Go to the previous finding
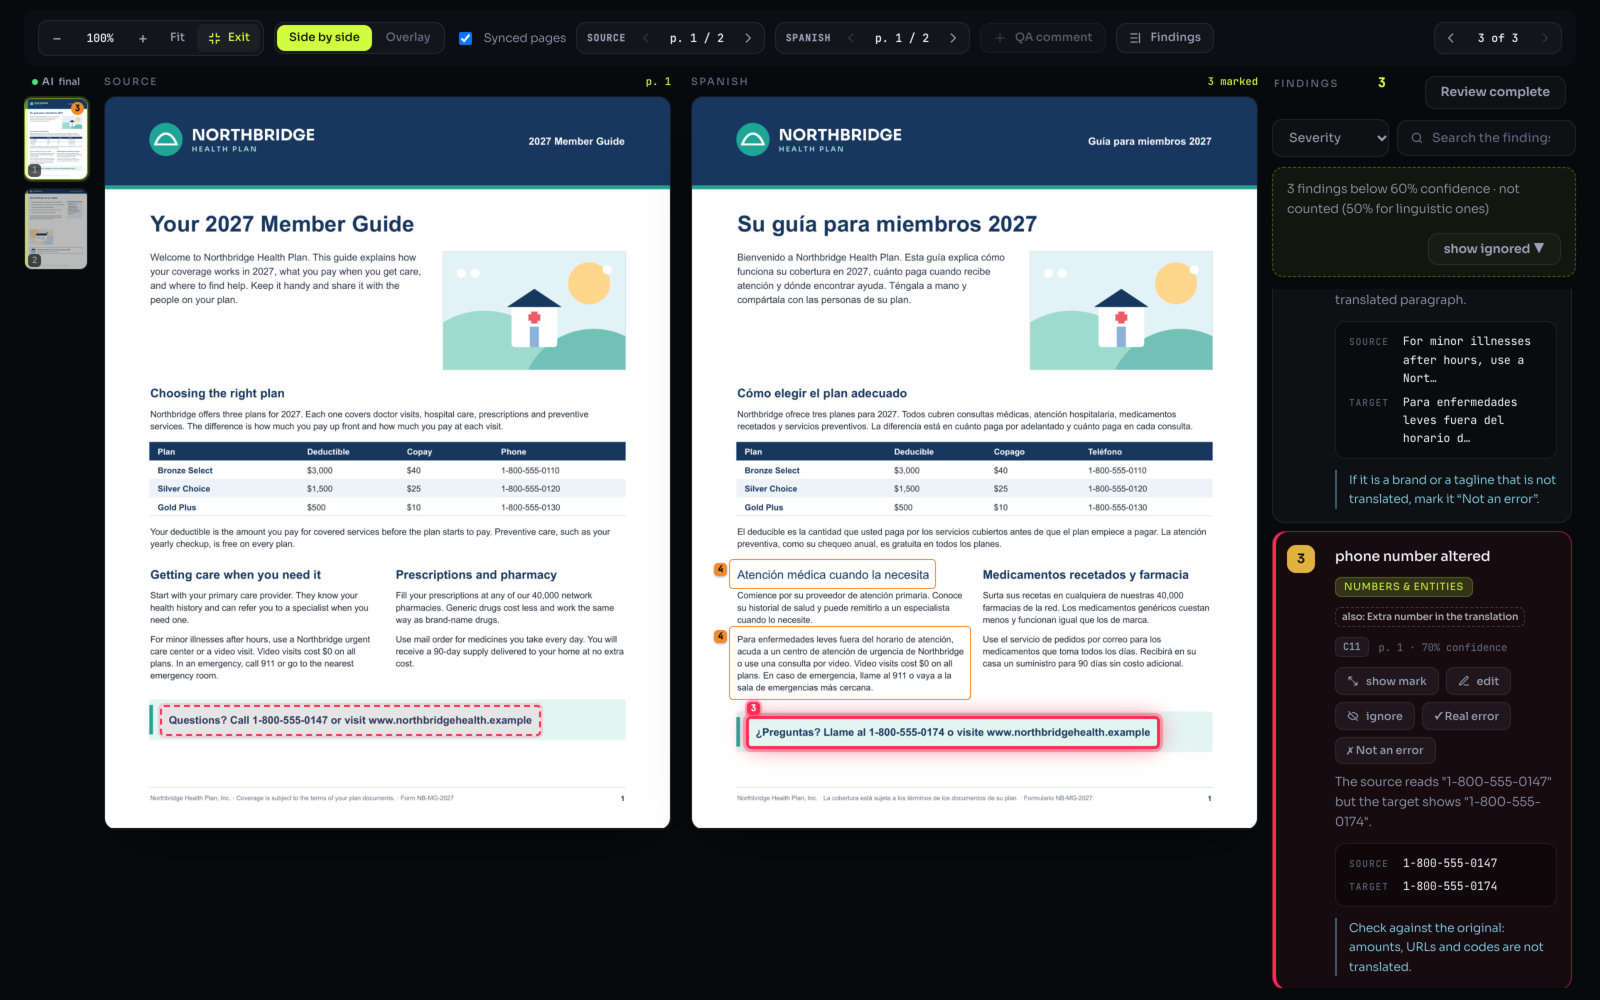1600x1000 pixels. 1451,38
